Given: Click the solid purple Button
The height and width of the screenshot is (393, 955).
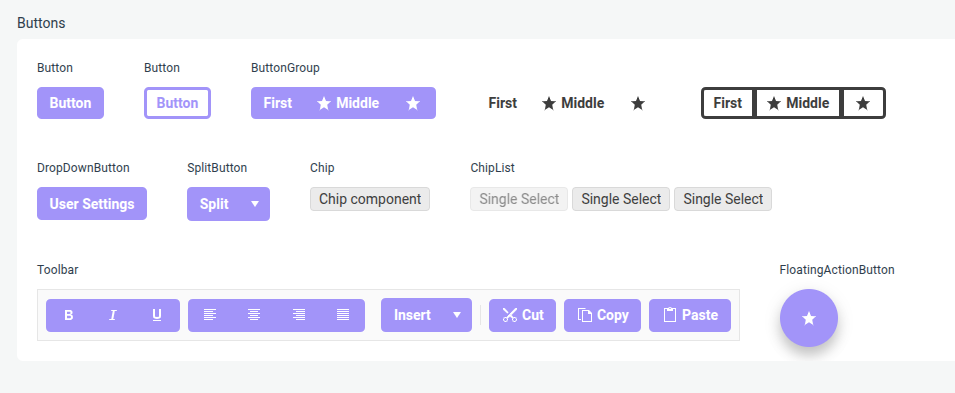Looking at the screenshot, I should pyautogui.click(x=71, y=103).
